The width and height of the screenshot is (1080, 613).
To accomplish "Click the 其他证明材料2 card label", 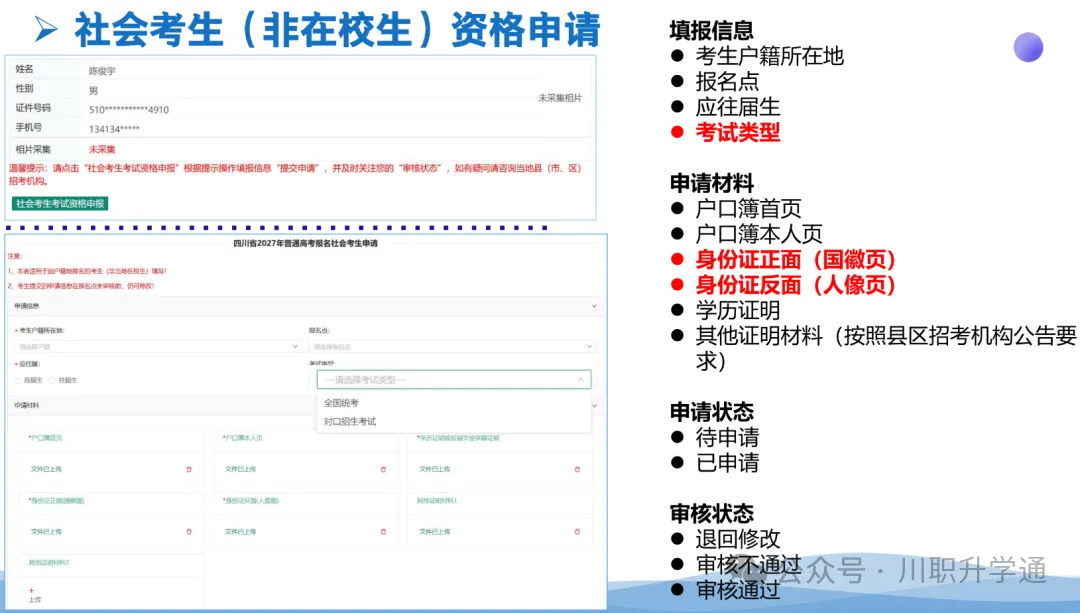I will pos(48,563).
